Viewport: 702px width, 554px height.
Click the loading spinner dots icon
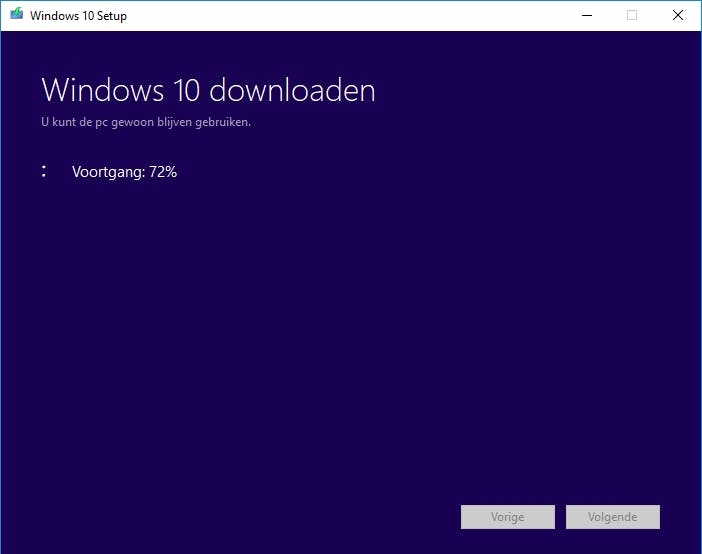[43, 171]
